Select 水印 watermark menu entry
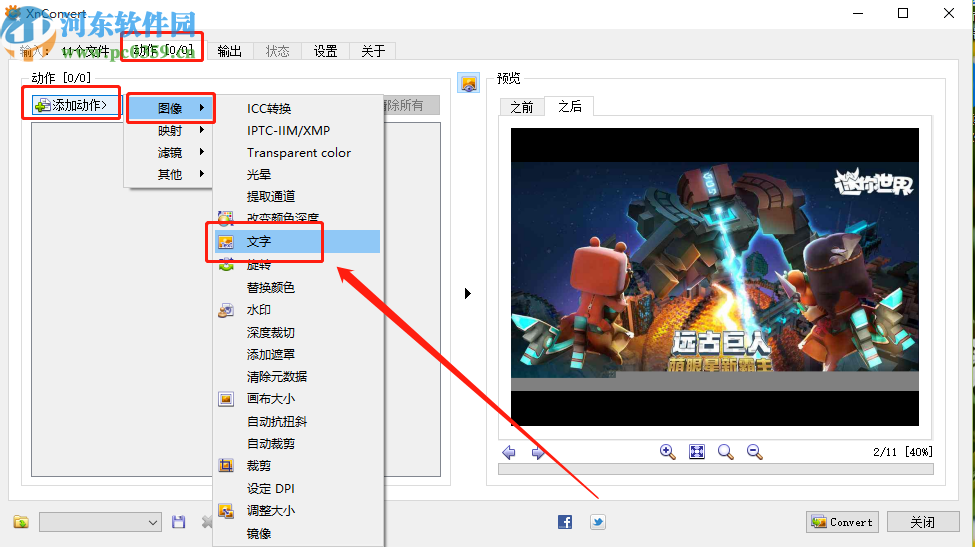 tap(259, 310)
